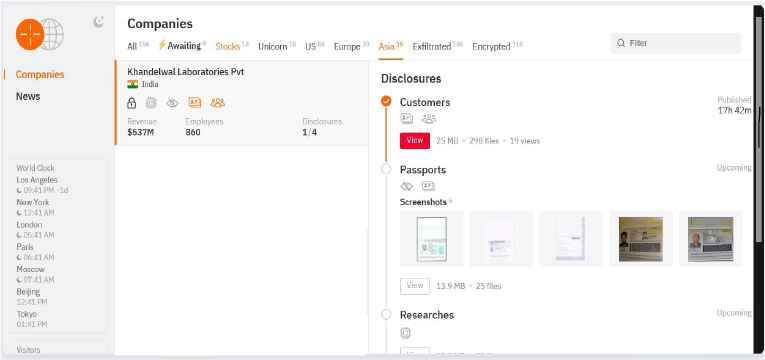Open the Passports disclosure heading
Viewport: 765px width, 360px height.
point(423,170)
